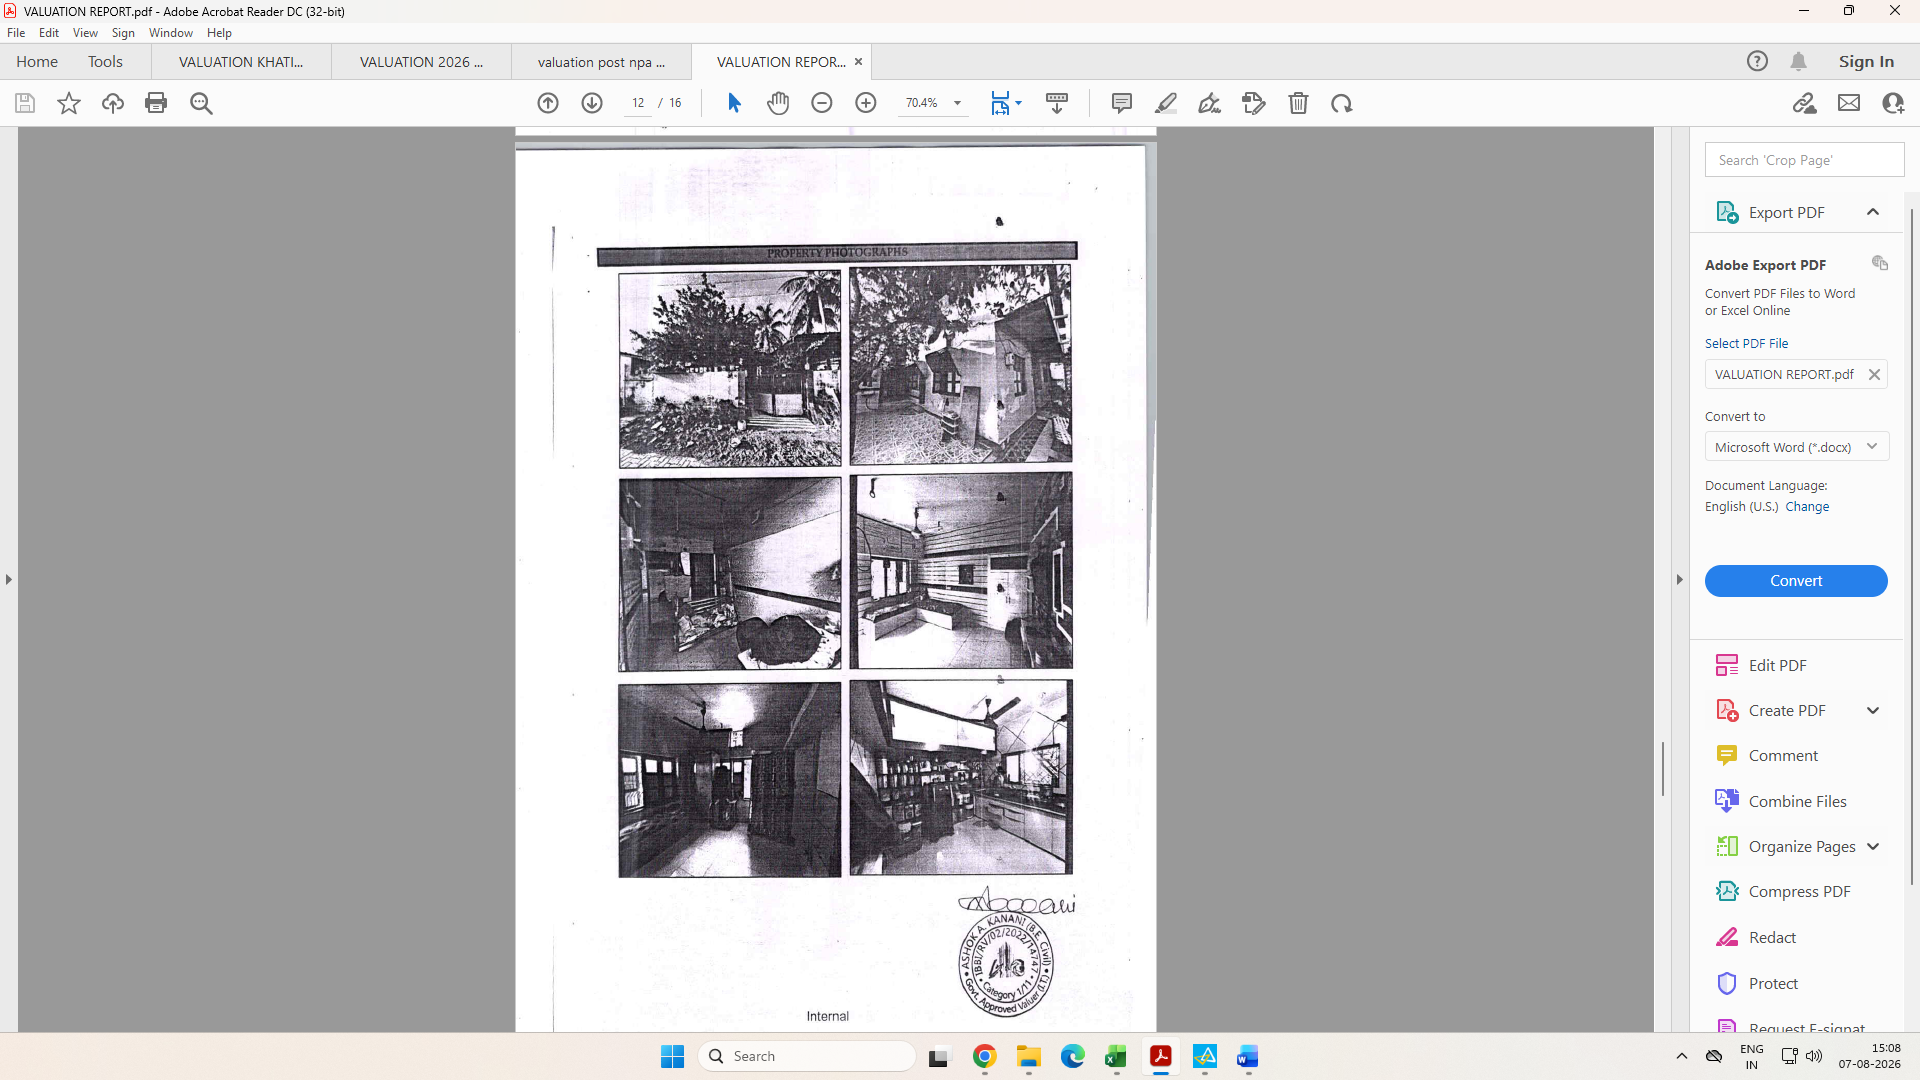Click the Save file icon
The height and width of the screenshot is (1080, 1920).
[x=25, y=103]
